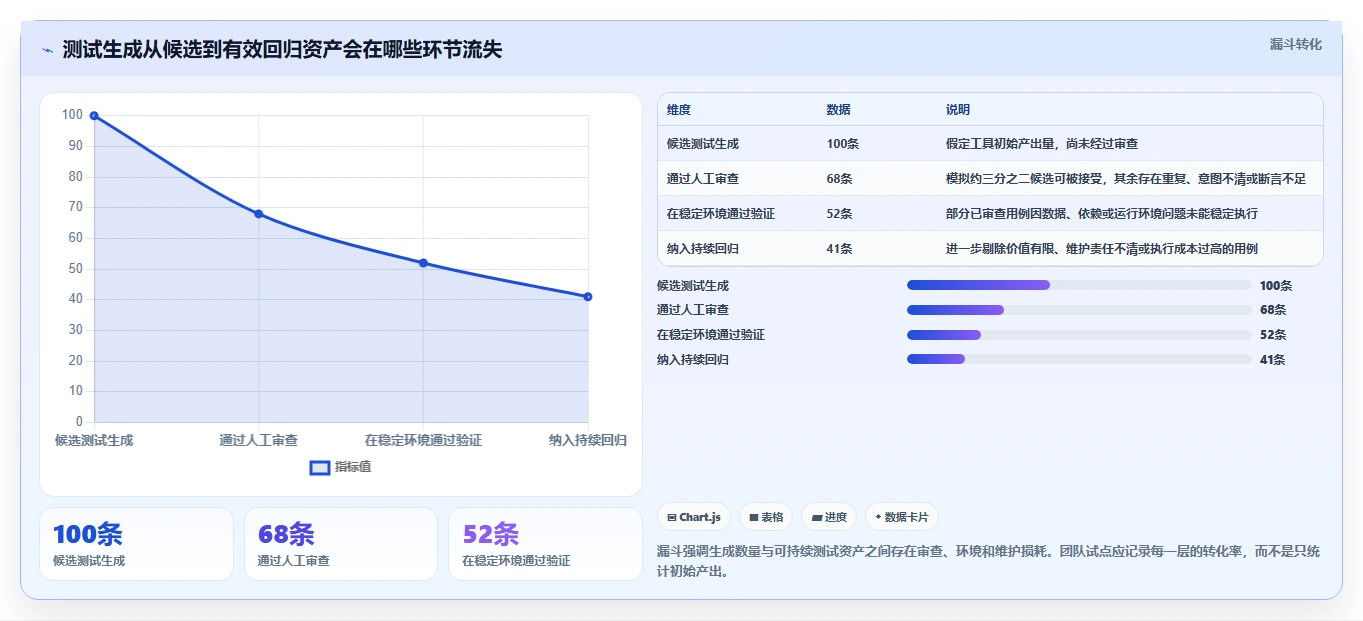Click the 数据 table column header
This screenshot has width=1363, height=621.
point(839,110)
